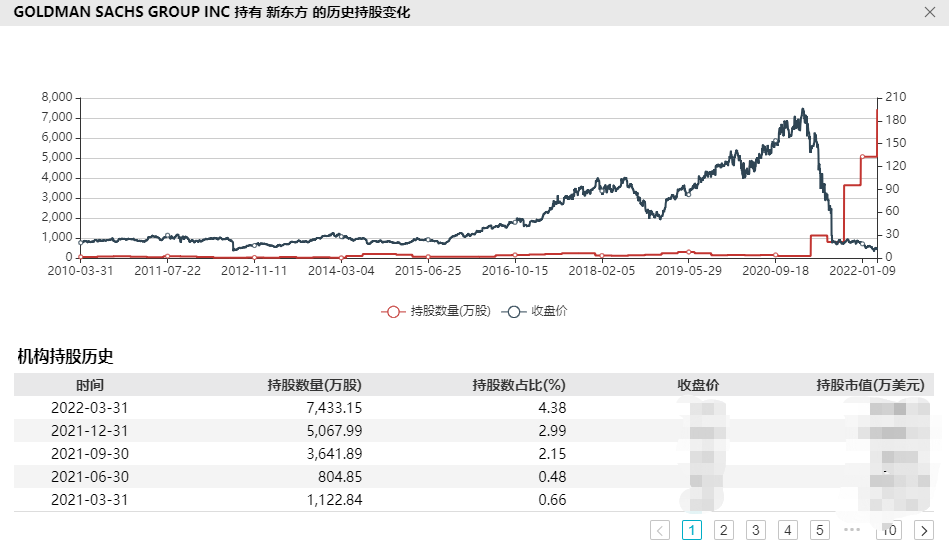Switch to page 4 in pagination
949x547 pixels.
click(x=787, y=530)
